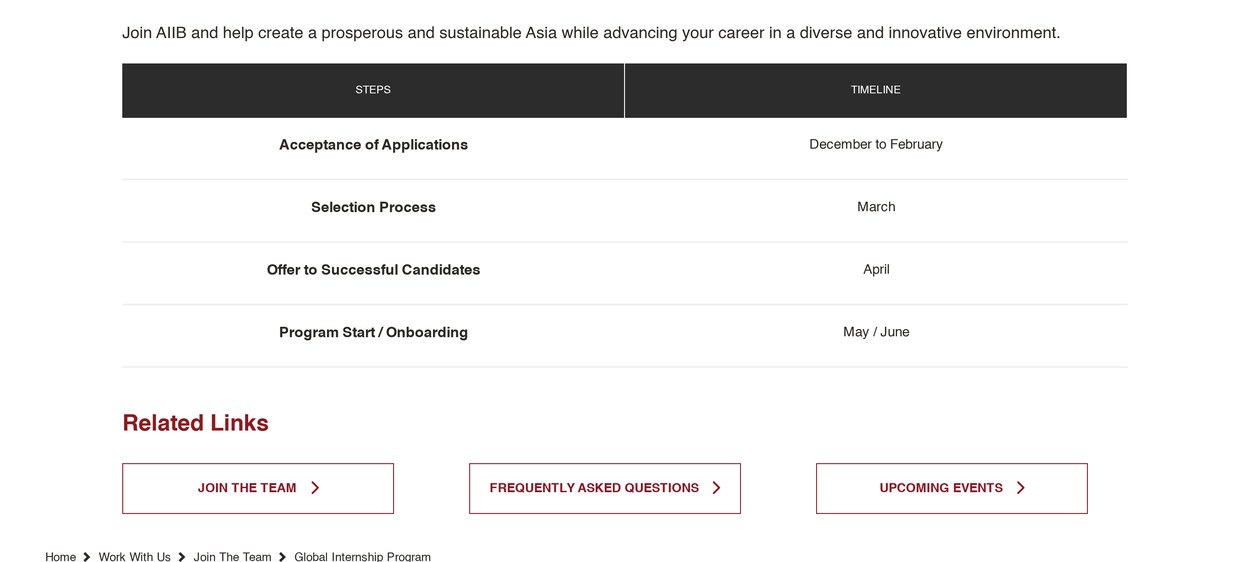Click the TIMELINE column header

pyautogui.click(x=876, y=90)
